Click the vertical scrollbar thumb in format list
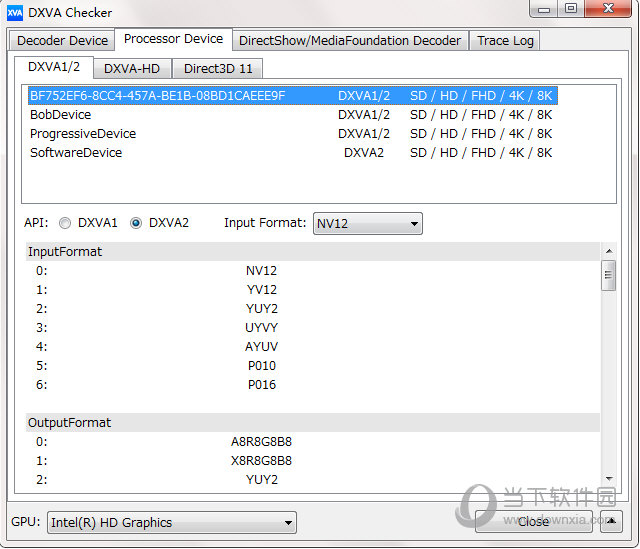This screenshot has height=549, width=640. tap(609, 275)
